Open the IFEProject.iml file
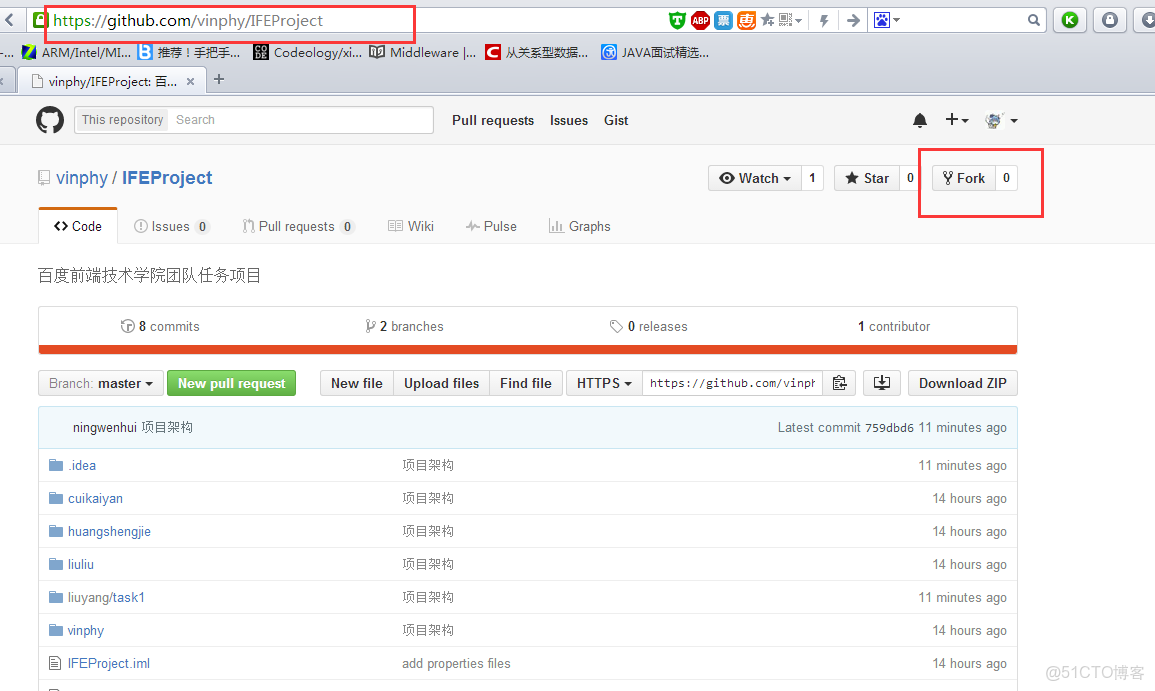This screenshot has width=1155, height=691. [108, 664]
